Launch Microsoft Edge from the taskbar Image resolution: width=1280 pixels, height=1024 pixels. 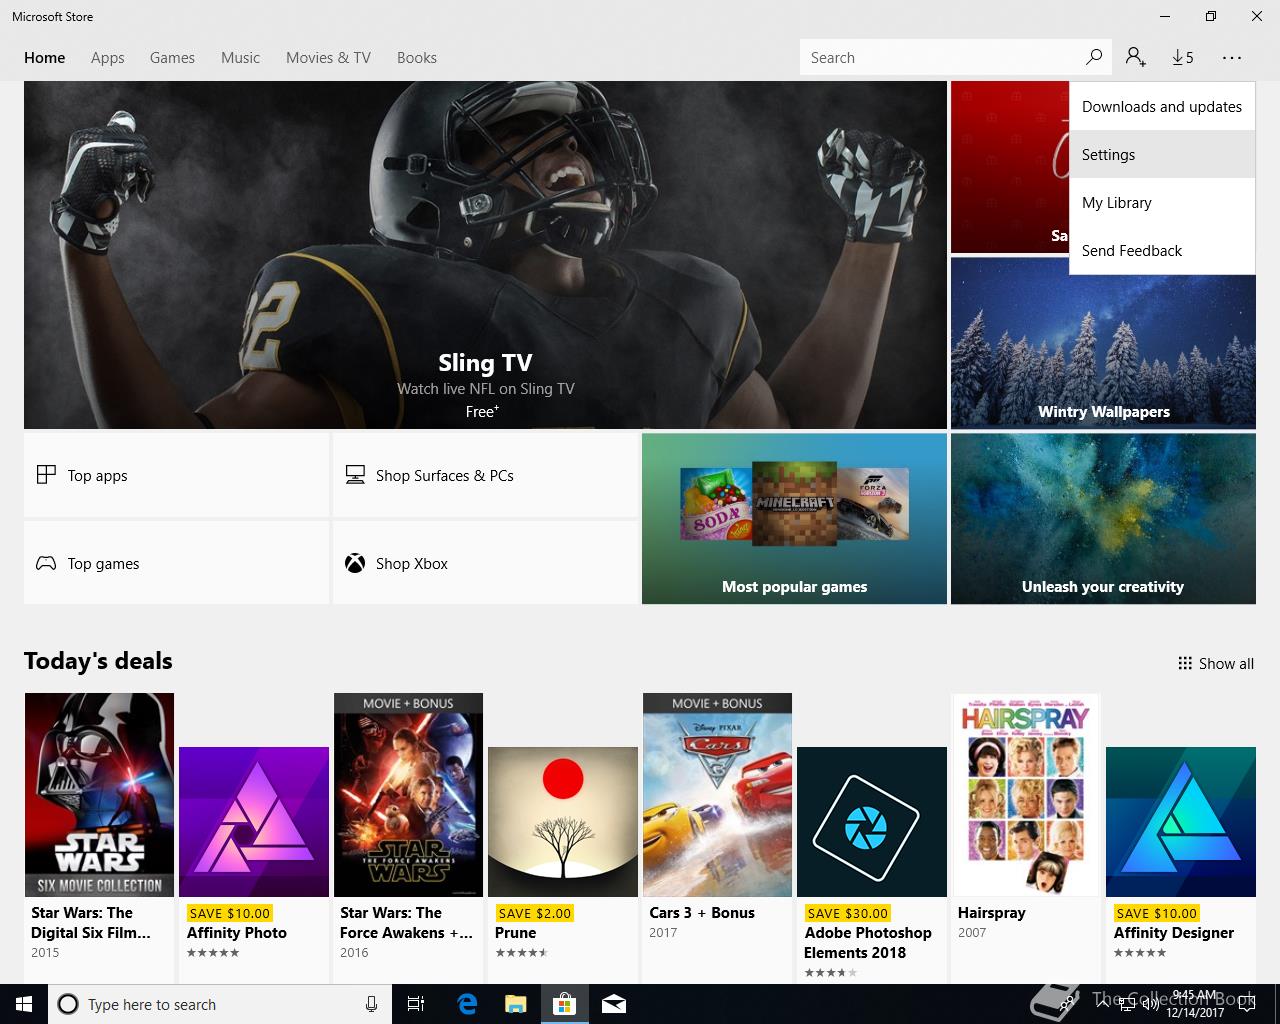pyautogui.click(x=467, y=1004)
